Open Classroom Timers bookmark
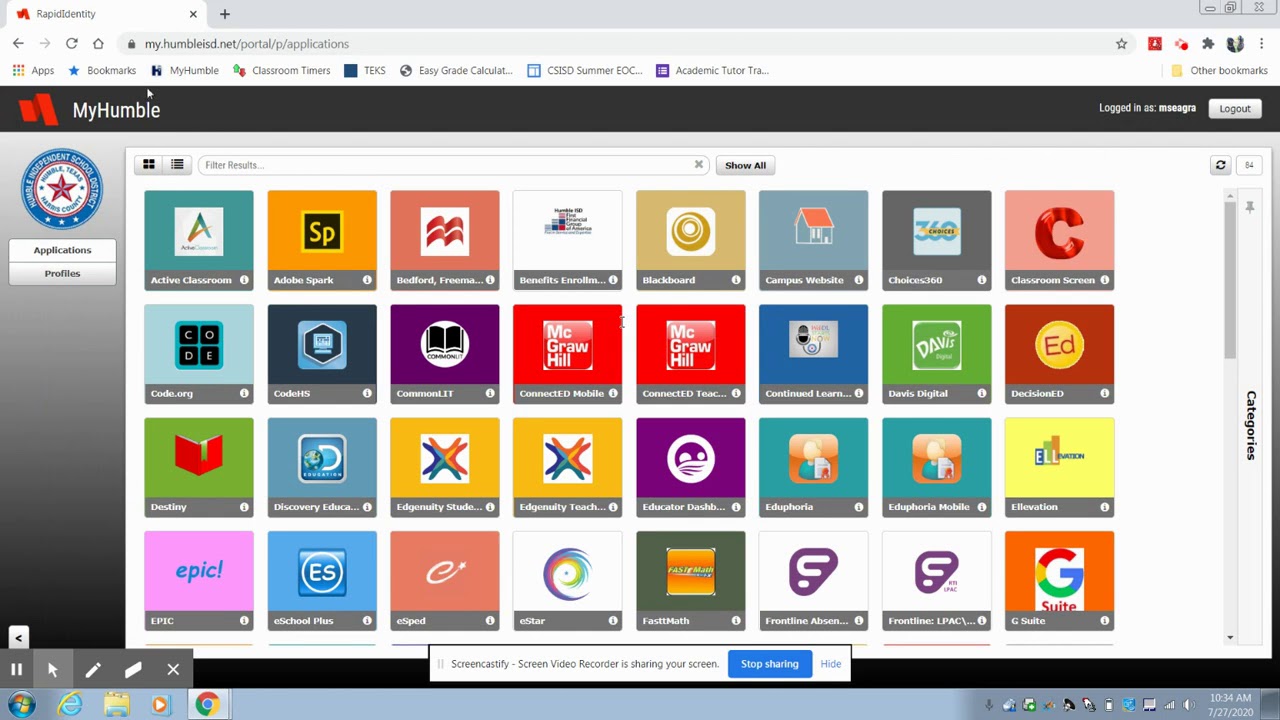Viewport: 1280px width, 720px height. (281, 70)
